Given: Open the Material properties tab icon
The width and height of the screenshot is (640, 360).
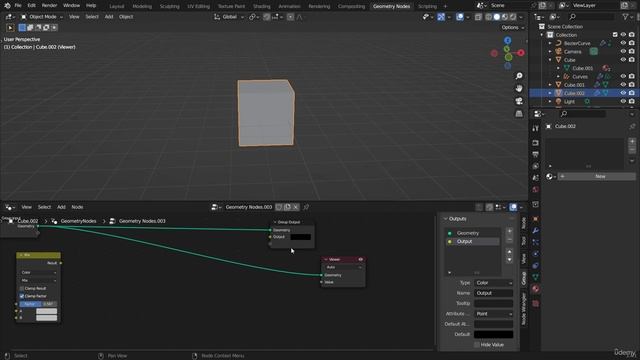Looking at the screenshot, I should [x=536, y=289].
